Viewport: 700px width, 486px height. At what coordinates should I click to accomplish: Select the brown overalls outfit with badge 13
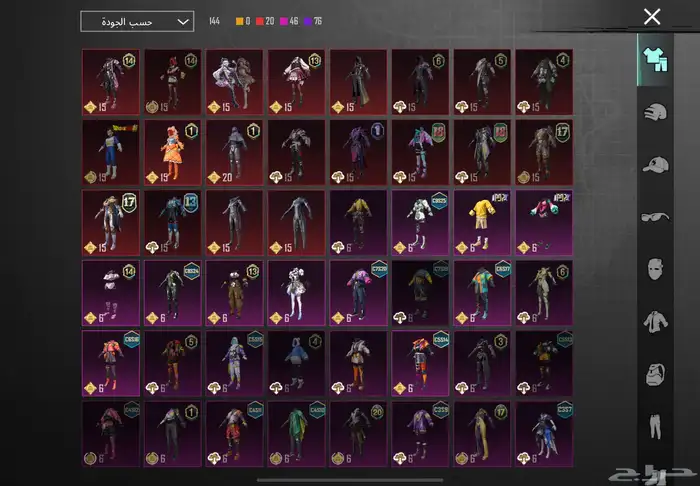coord(235,293)
